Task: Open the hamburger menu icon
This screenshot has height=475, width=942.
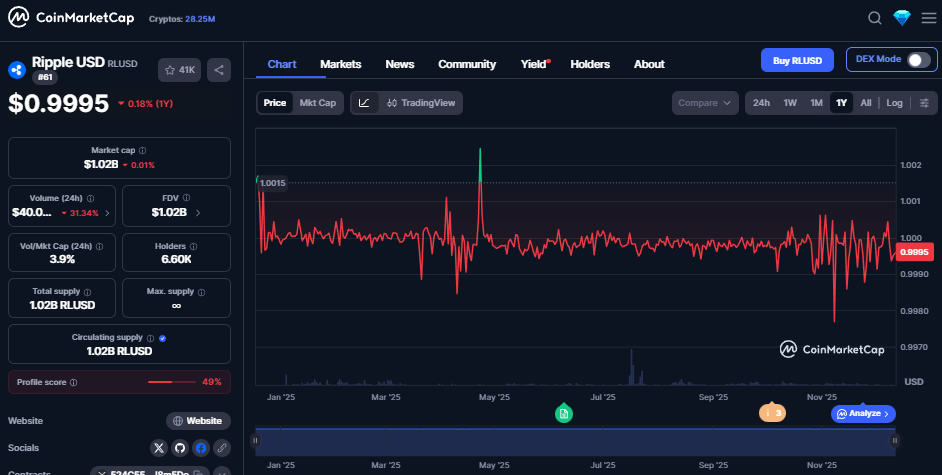Action: click(x=928, y=18)
